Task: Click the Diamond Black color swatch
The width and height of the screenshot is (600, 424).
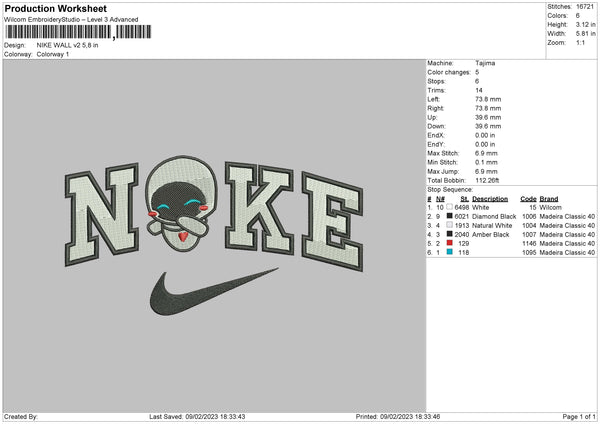Action: (x=449, y=216)
